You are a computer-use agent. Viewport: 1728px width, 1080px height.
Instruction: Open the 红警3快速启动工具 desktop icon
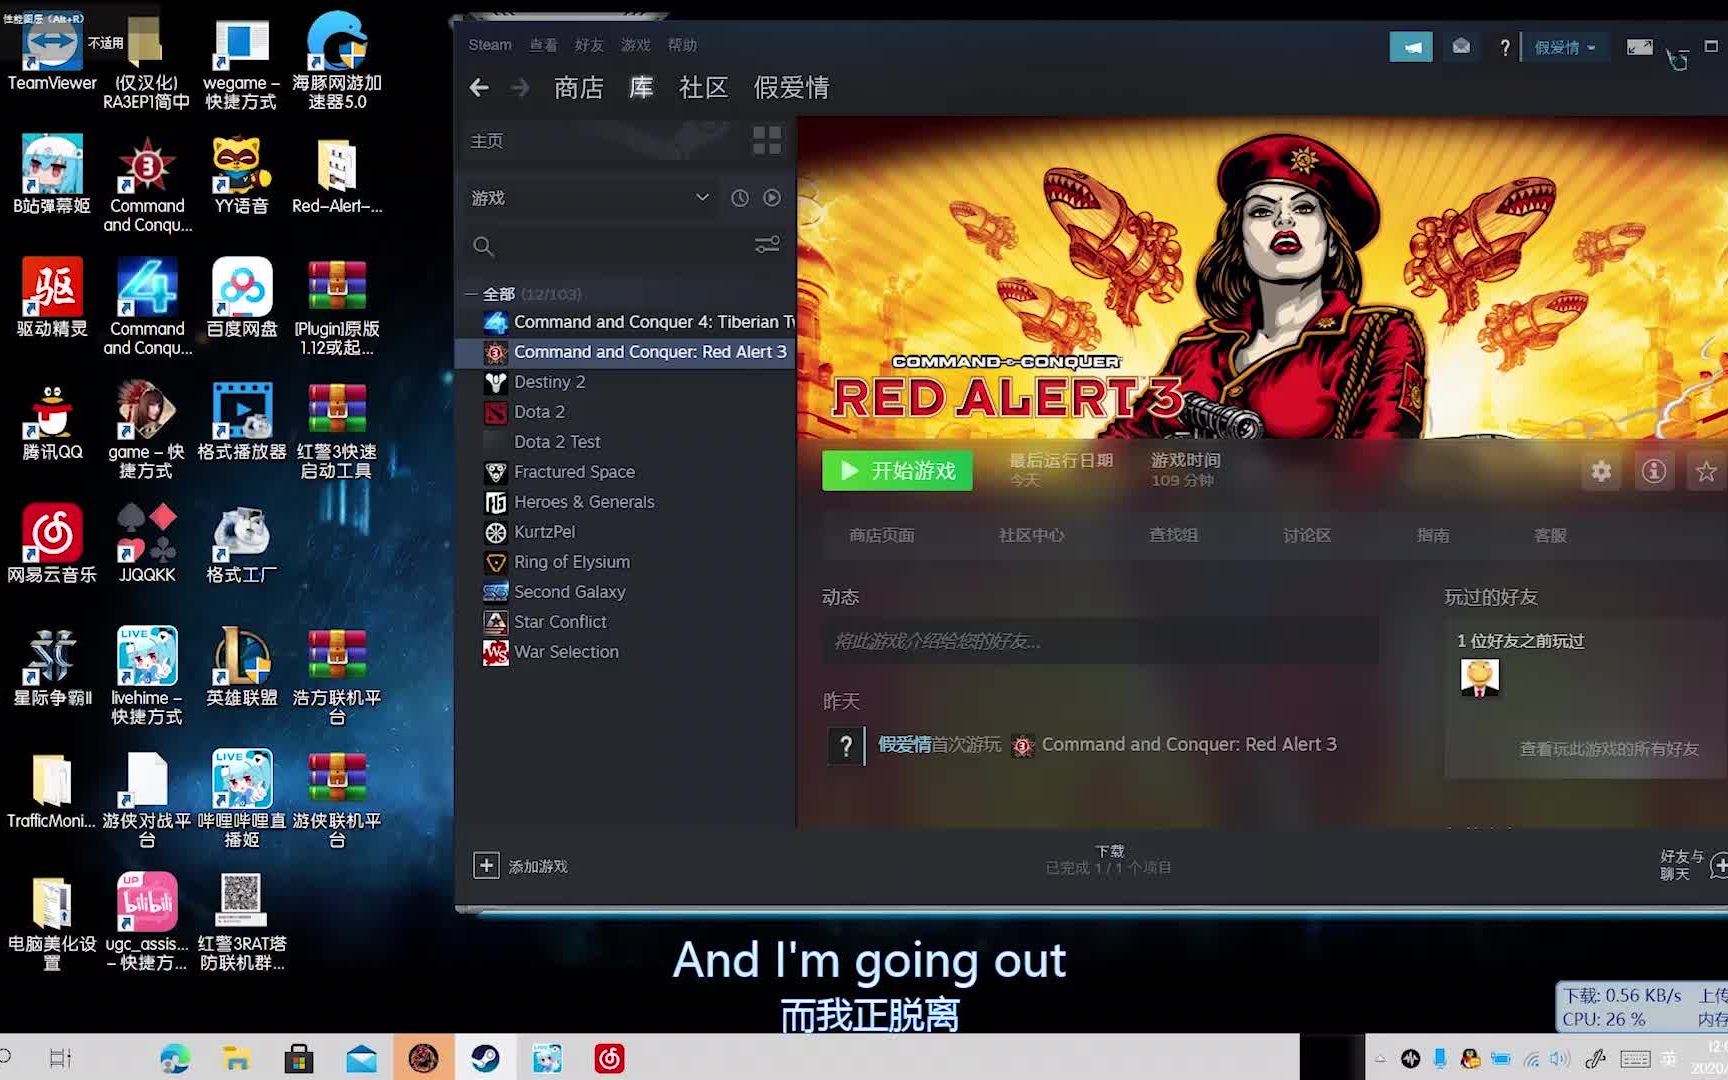(x=337, y=431)
